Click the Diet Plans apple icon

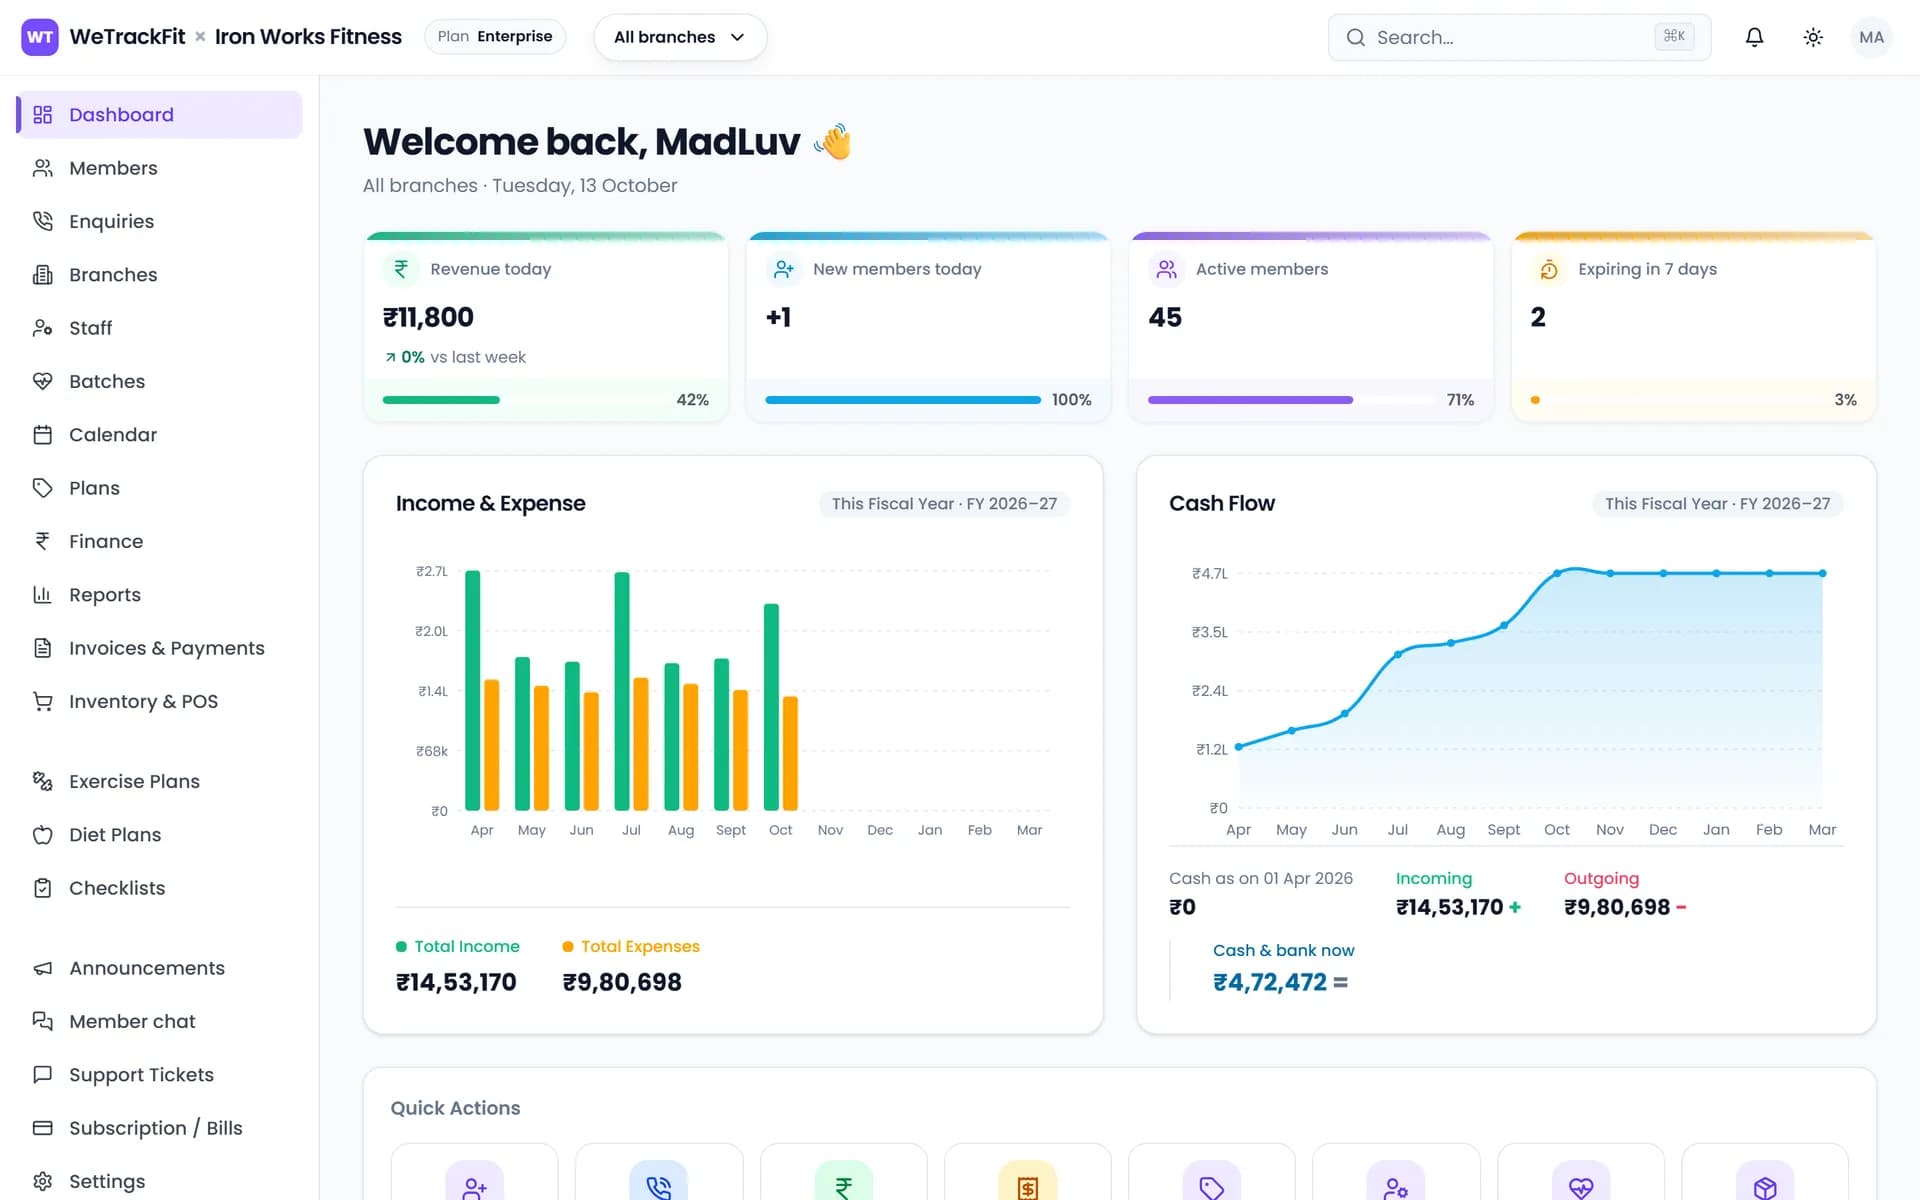tap(42, 834)
